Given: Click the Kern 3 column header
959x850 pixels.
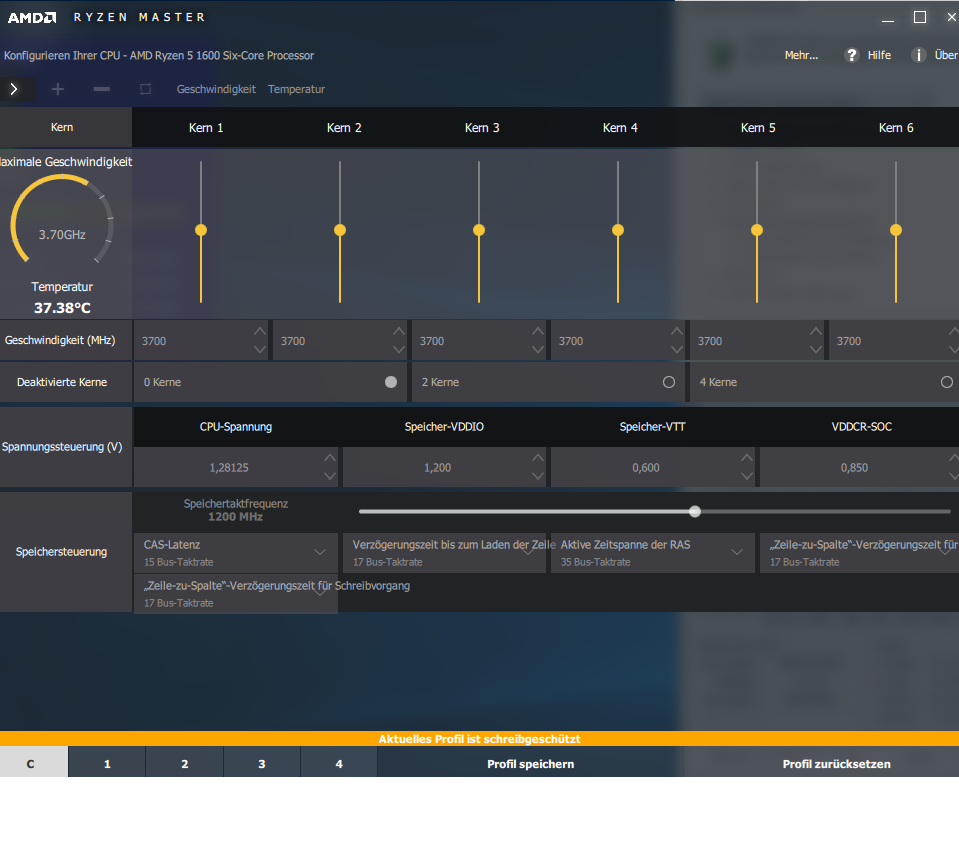Looking at the screenshot, I should coord(482,128).
